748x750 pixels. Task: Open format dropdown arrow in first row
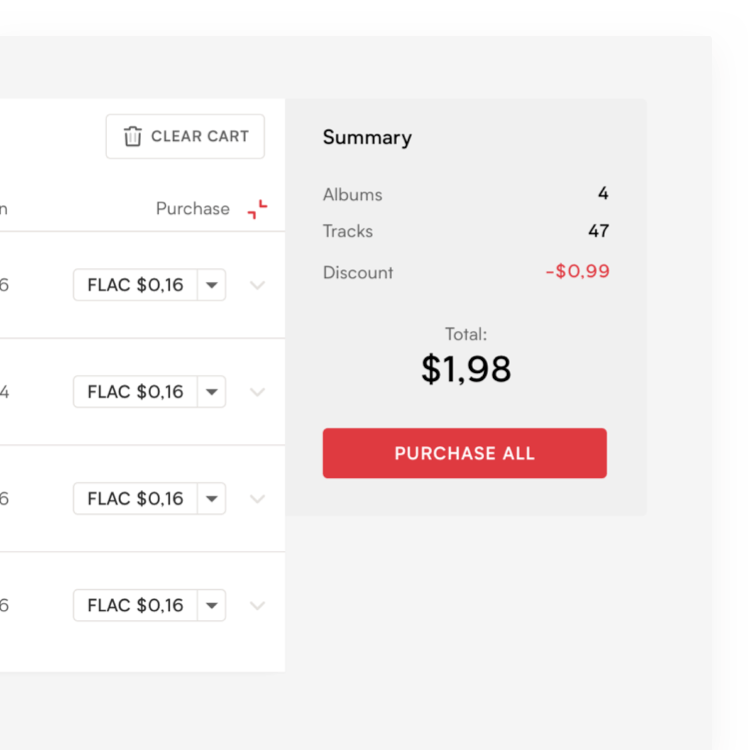tap(211, 285)
